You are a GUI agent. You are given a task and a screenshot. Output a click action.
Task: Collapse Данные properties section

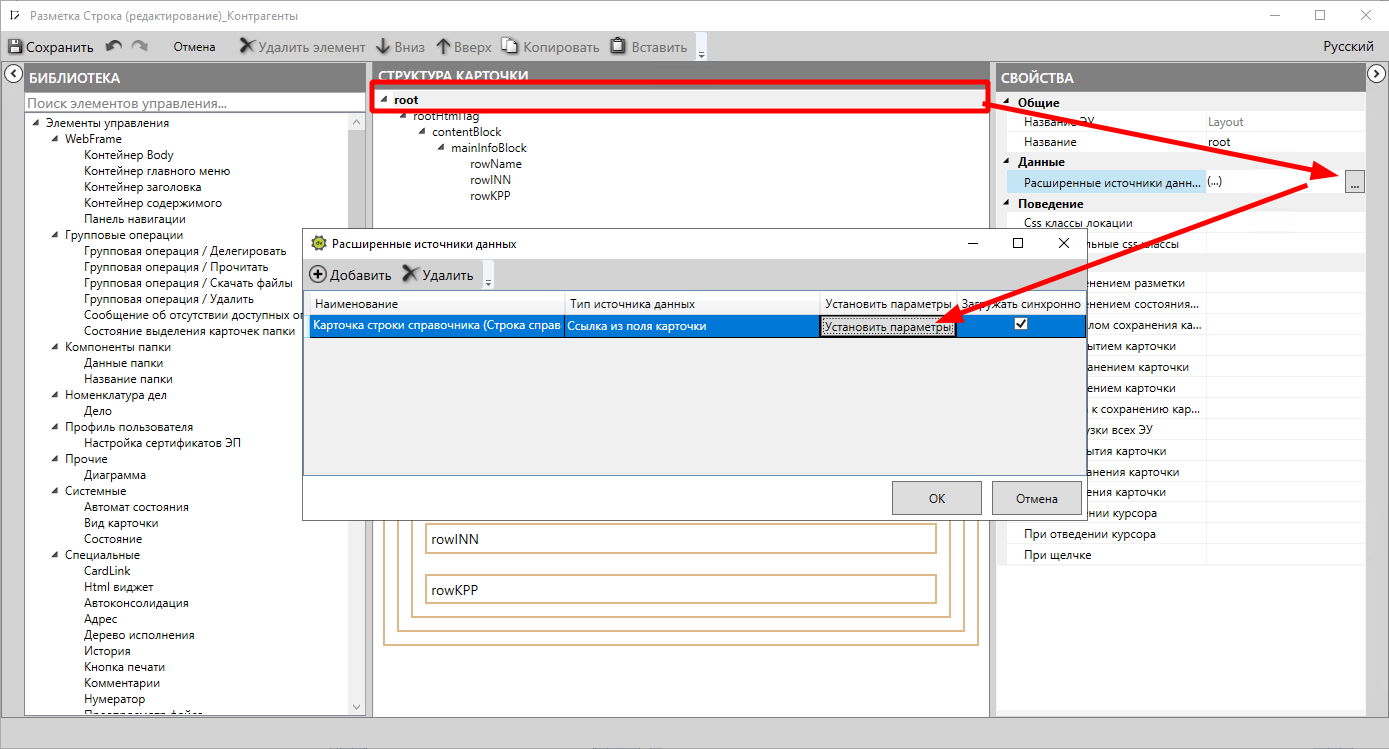coord(1007,162)
